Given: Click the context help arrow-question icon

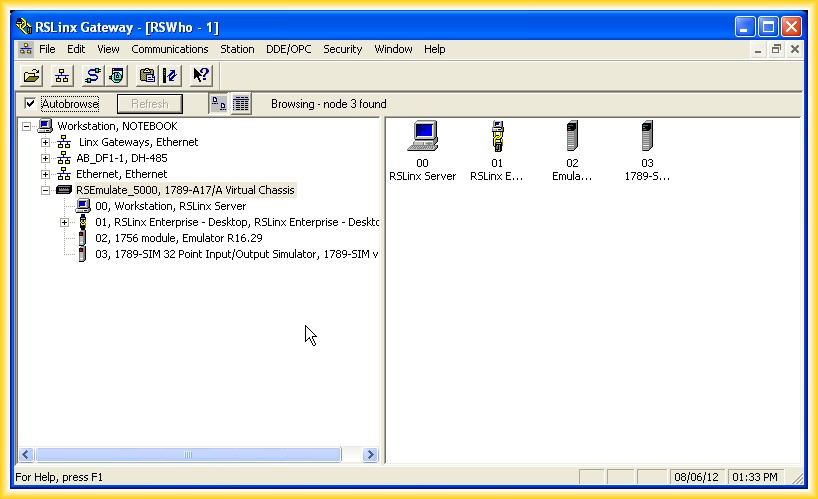Looking at the screenshot, I should click(200, 75).
